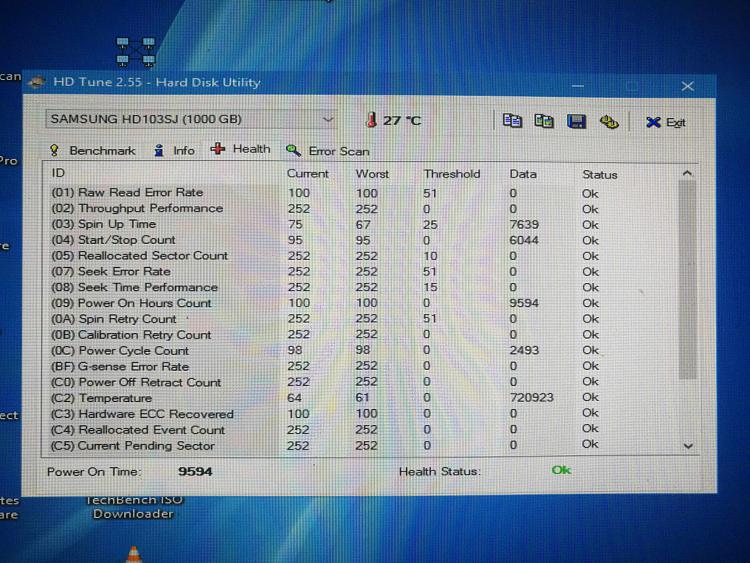The image size is (750, 563).
Task: Click the vertical scrollbar thumb of health list
Action: (x=687, y=280)
